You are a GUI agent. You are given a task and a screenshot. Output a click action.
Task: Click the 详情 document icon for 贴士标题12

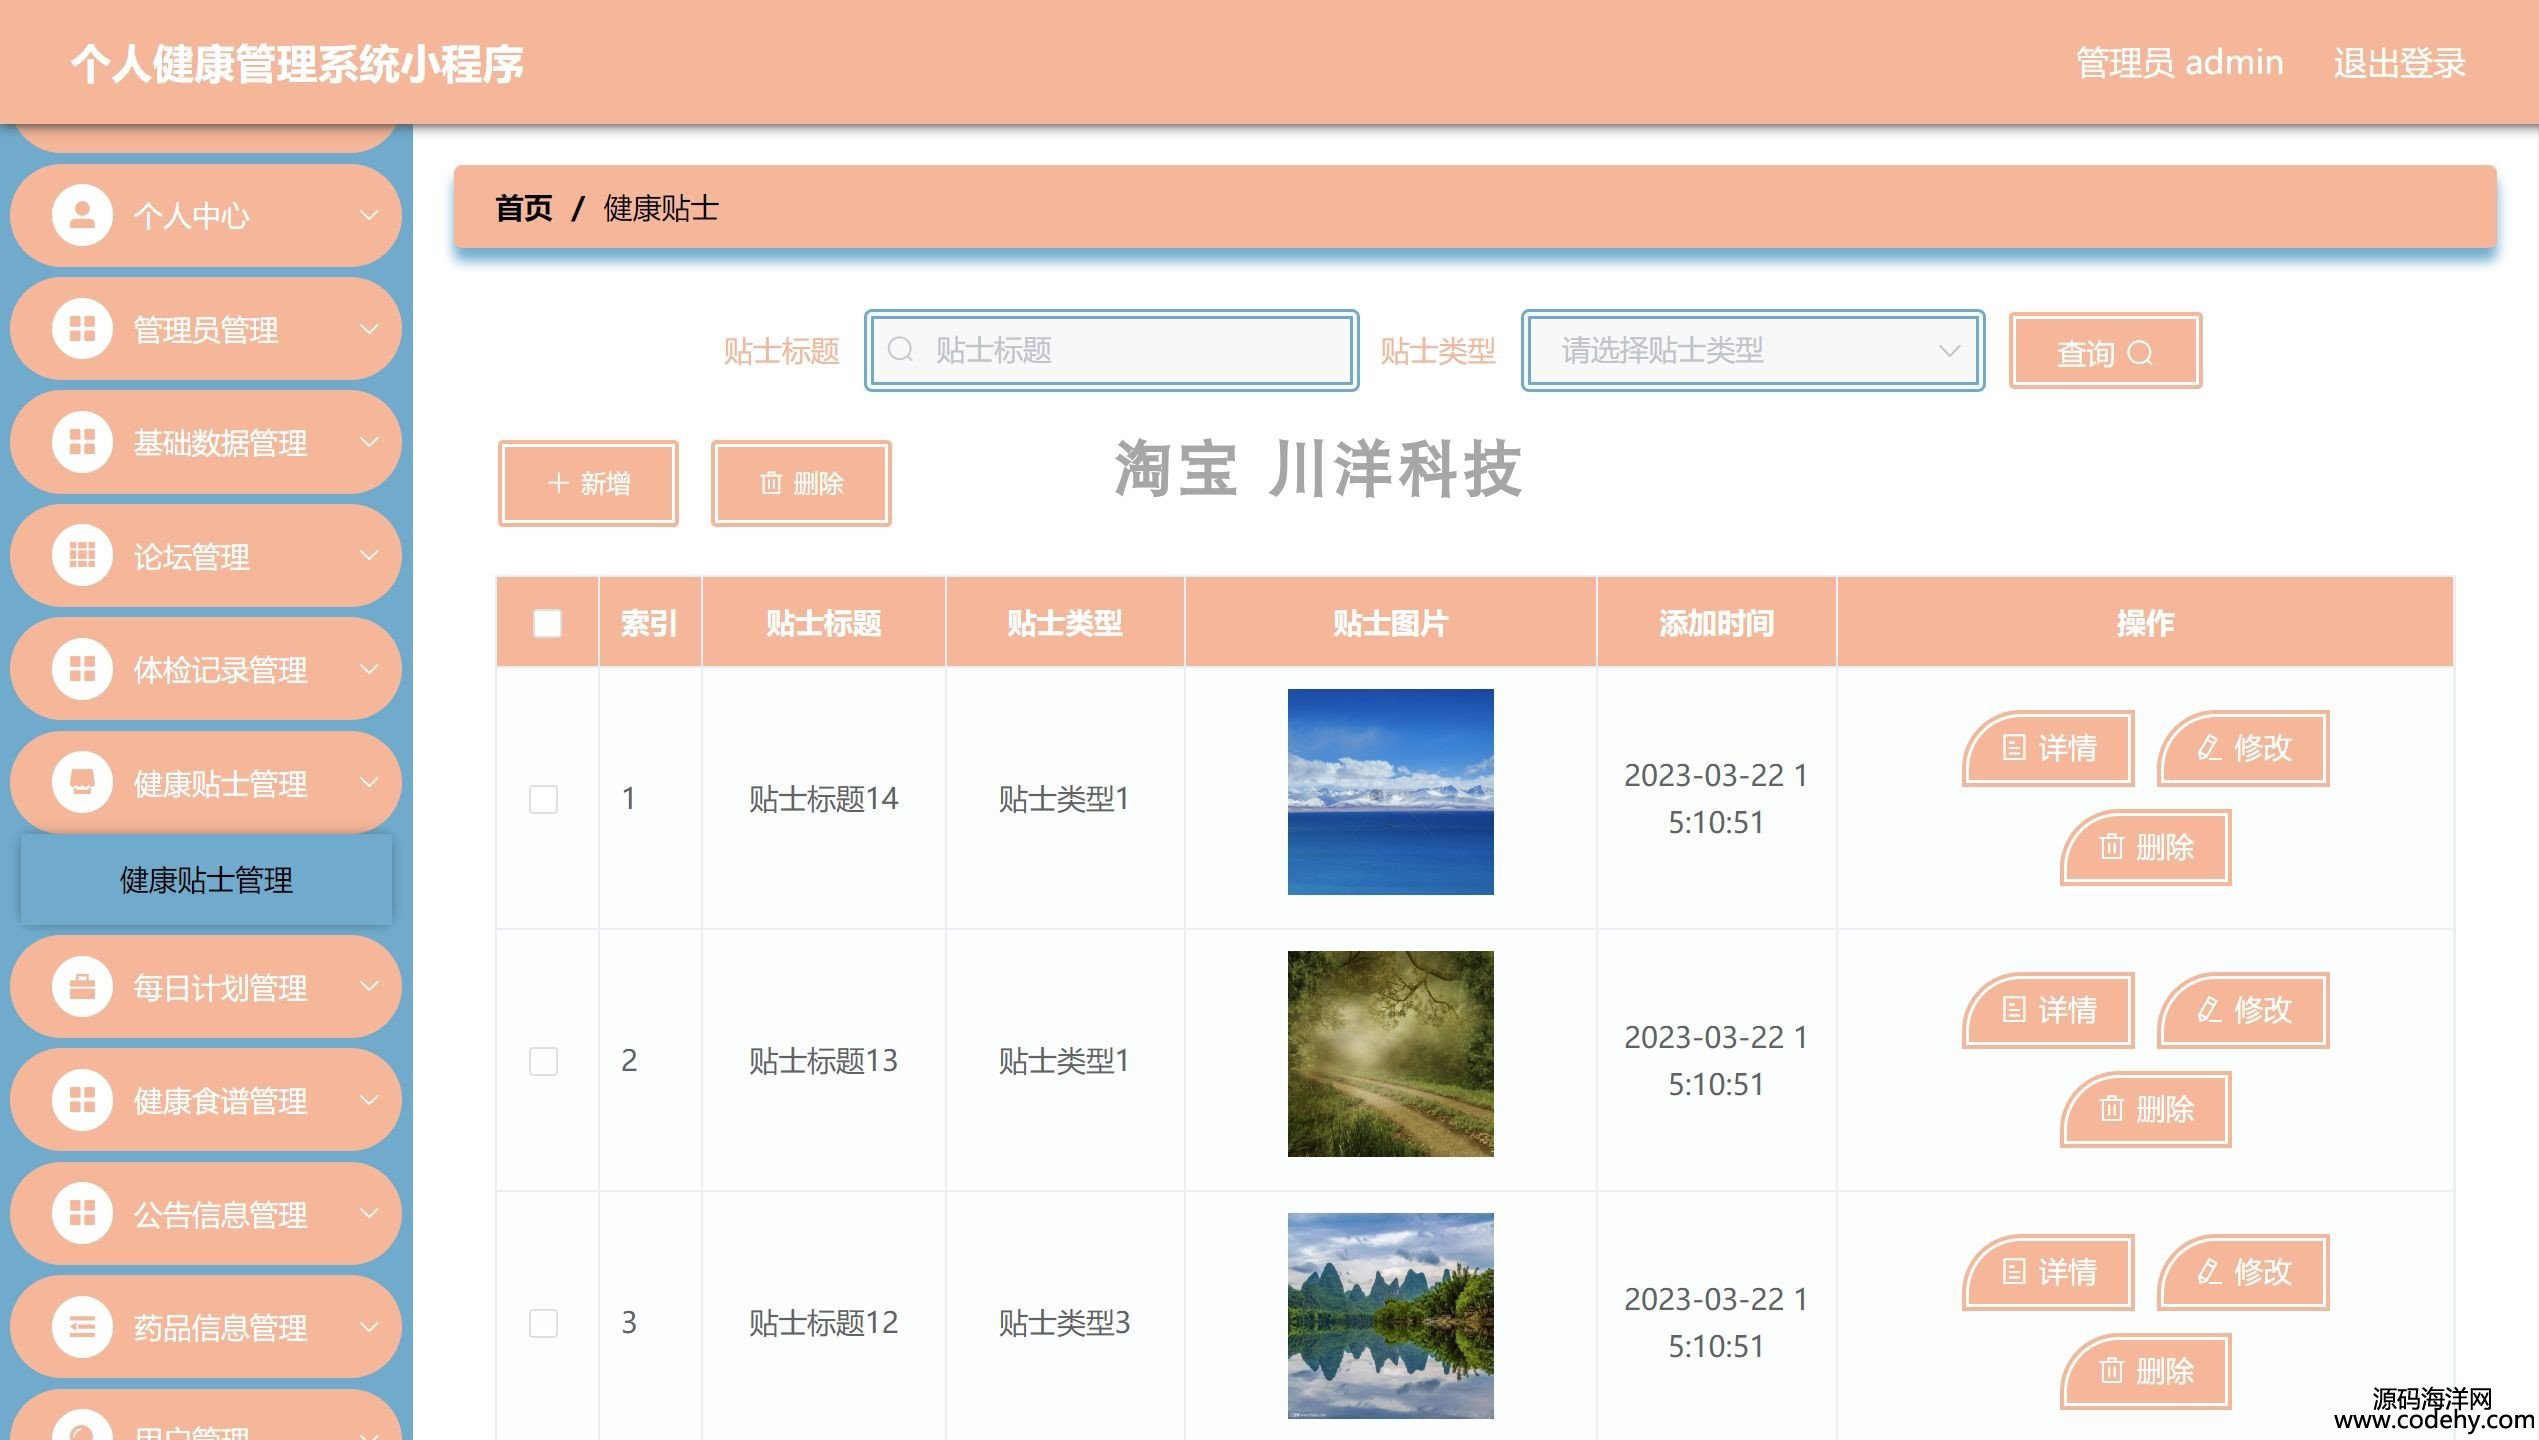click(x=2014, y=1272)
